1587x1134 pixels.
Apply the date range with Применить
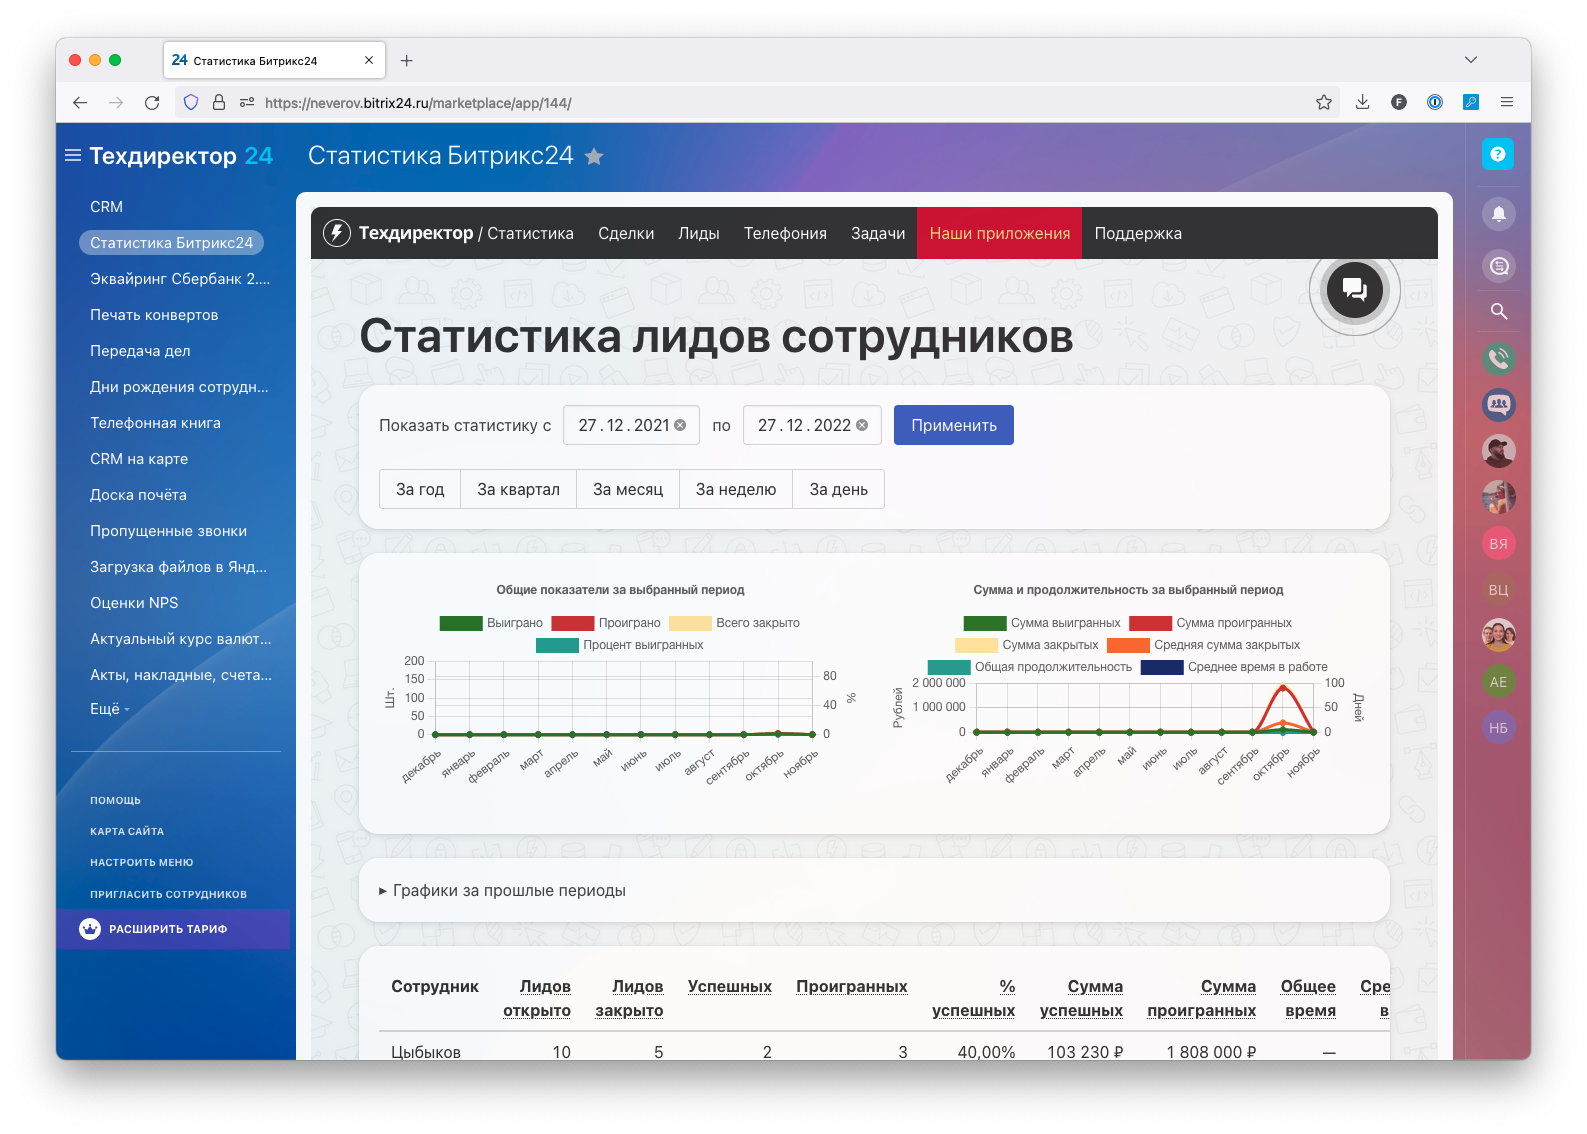tap(954, 425)
